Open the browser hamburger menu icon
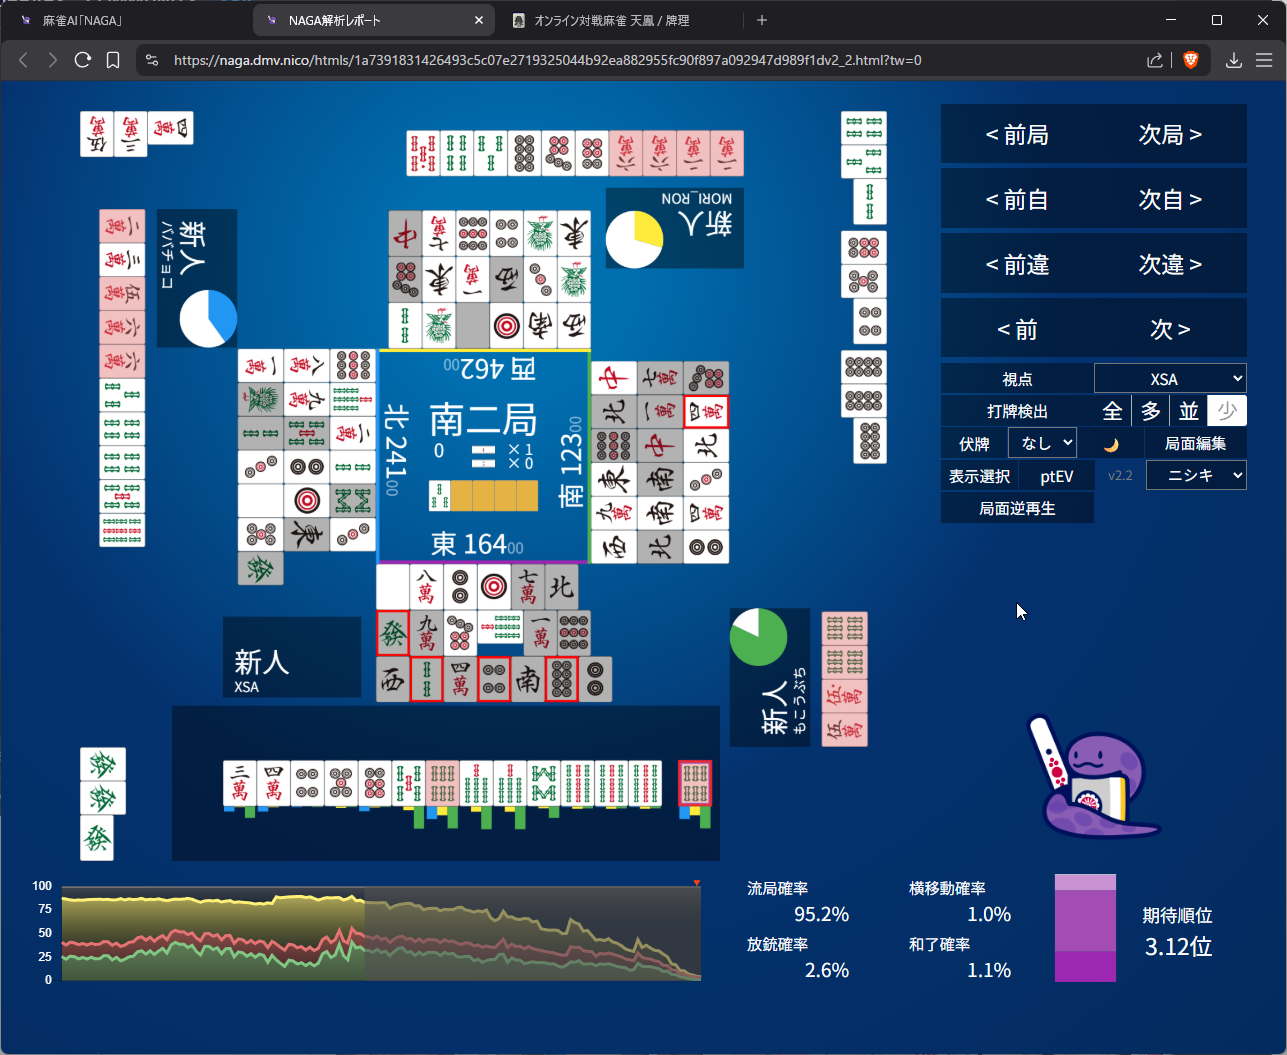The width and height of the screenshot is (1287, 1055). click(x=1264, y=60)
